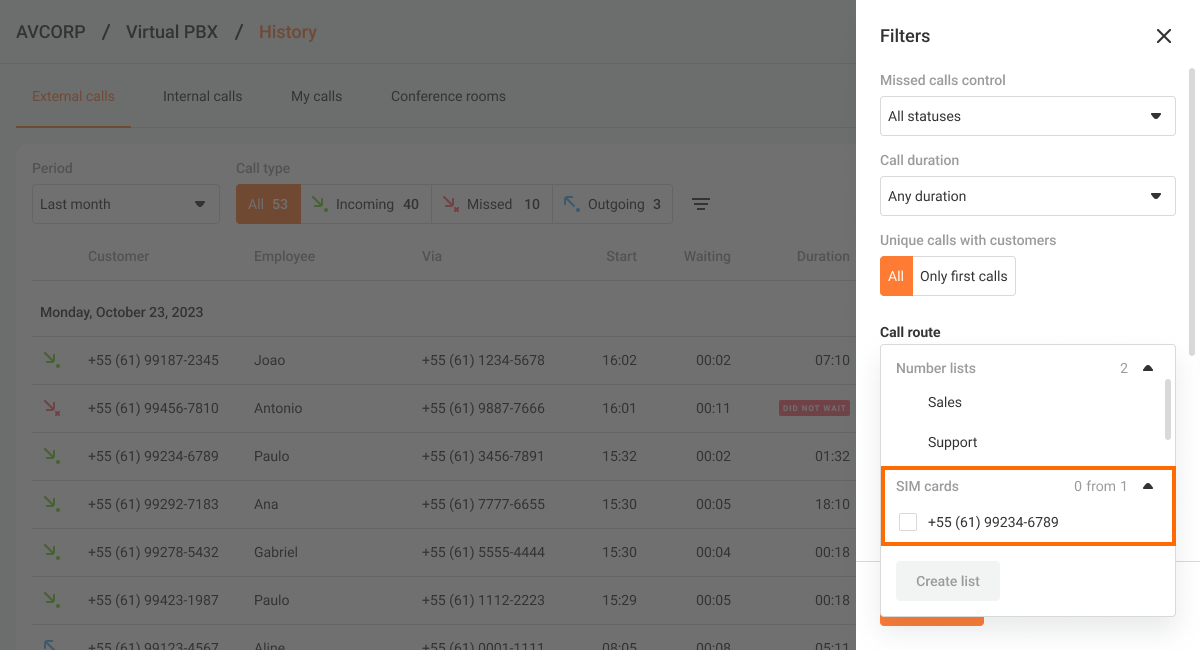Click via number +55 (61) 1234-5678
The image size is (1200, 650).
click(x=483, y=360)
